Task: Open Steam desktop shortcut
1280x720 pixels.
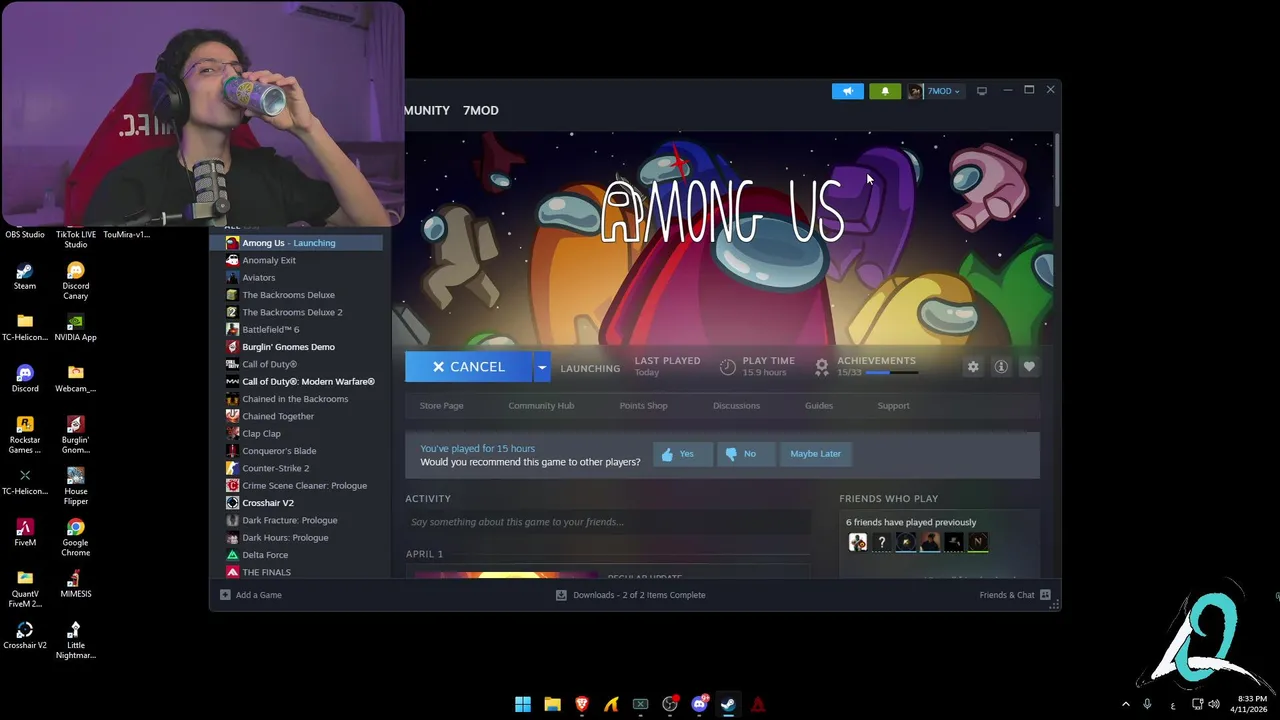Action: tap(25, 277)
